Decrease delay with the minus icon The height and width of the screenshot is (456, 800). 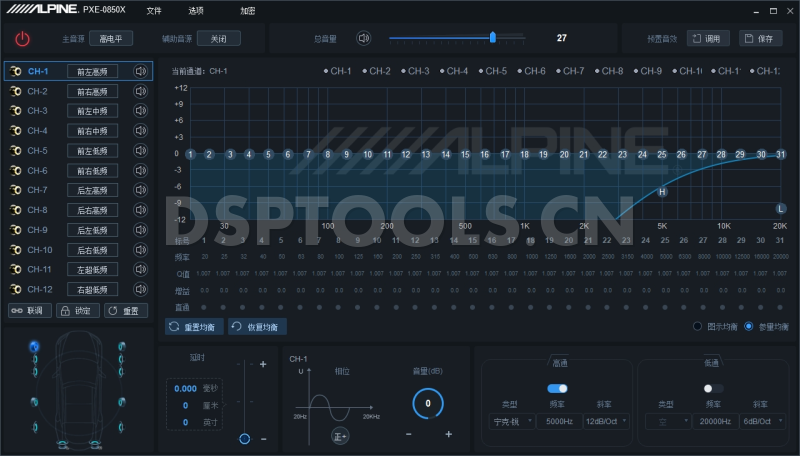264,439
